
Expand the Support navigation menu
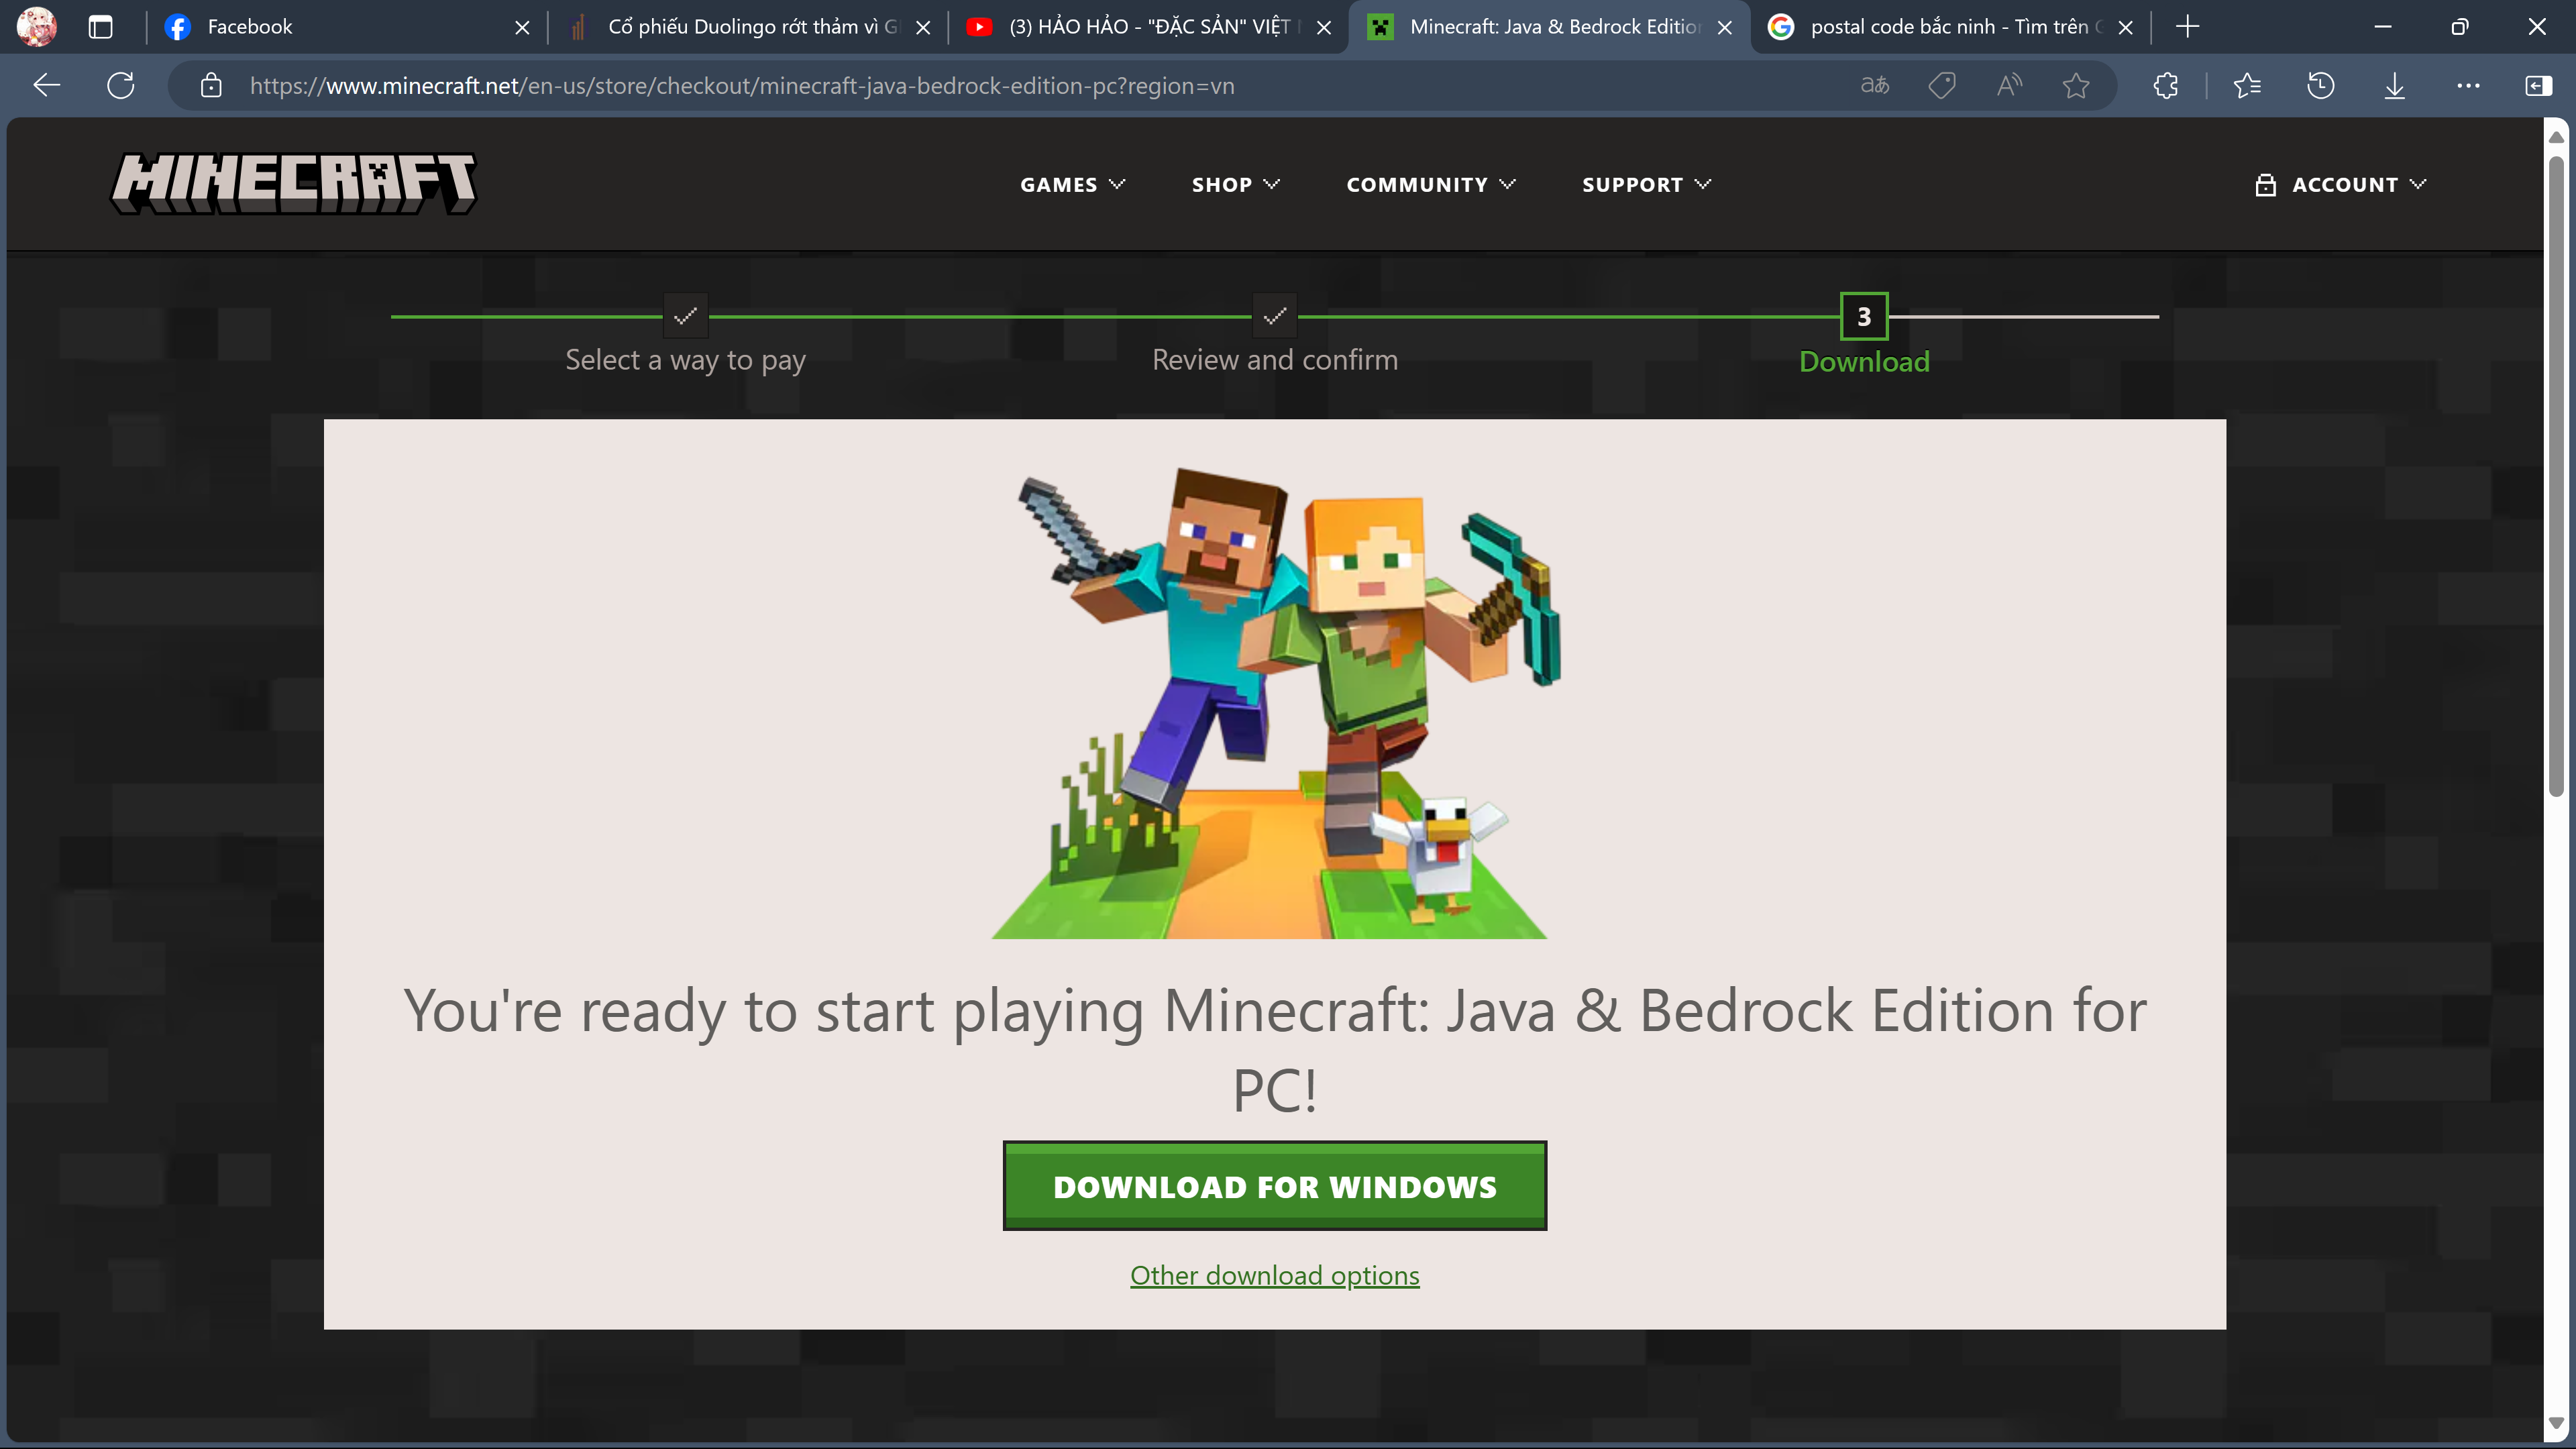(1646, 185)
